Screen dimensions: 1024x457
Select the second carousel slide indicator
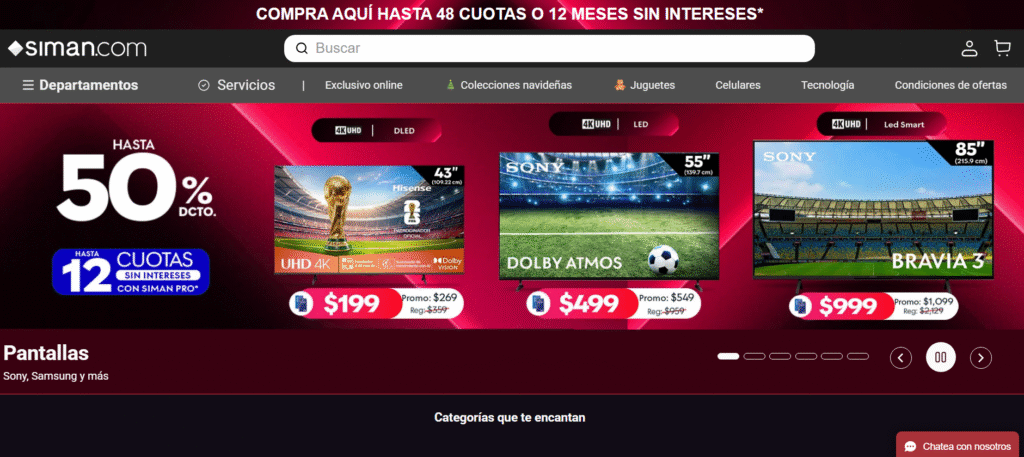tap(754, 356)
